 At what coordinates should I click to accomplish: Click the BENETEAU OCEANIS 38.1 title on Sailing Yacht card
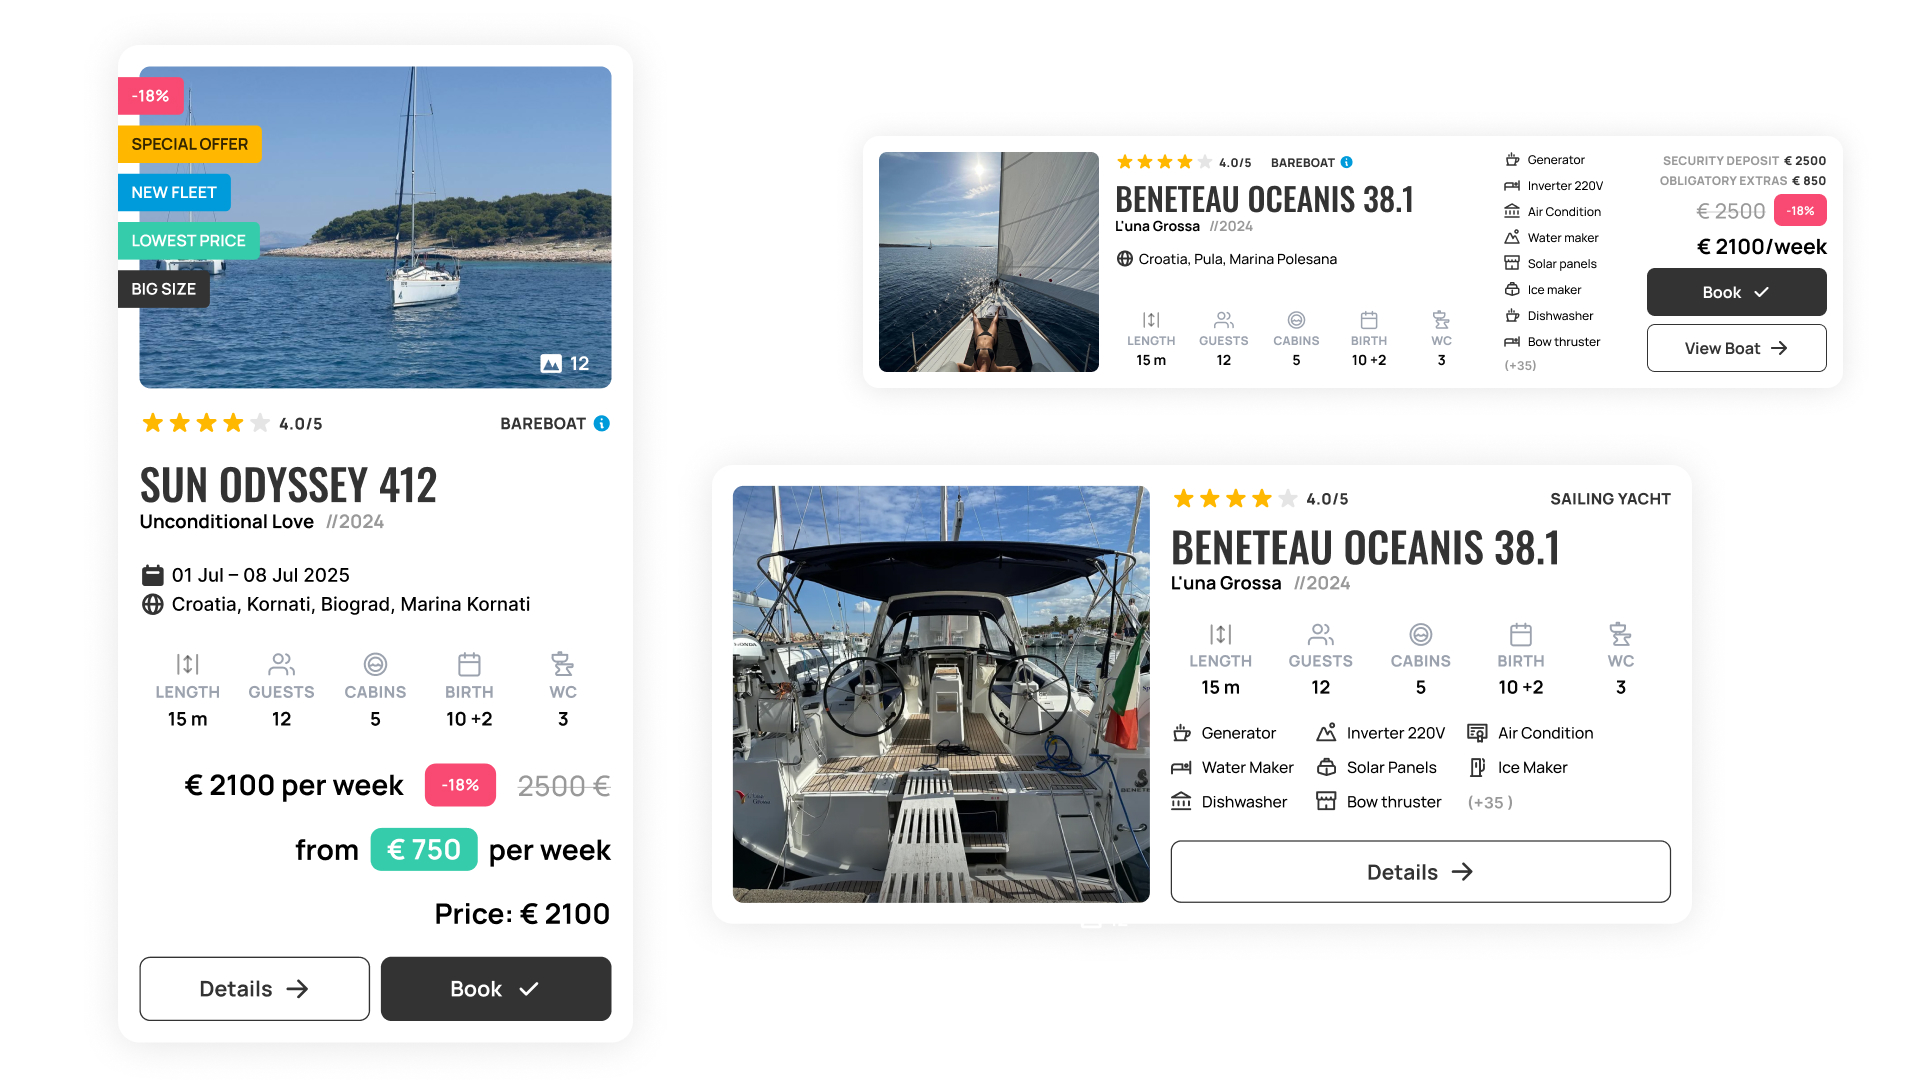point(1366,548)
